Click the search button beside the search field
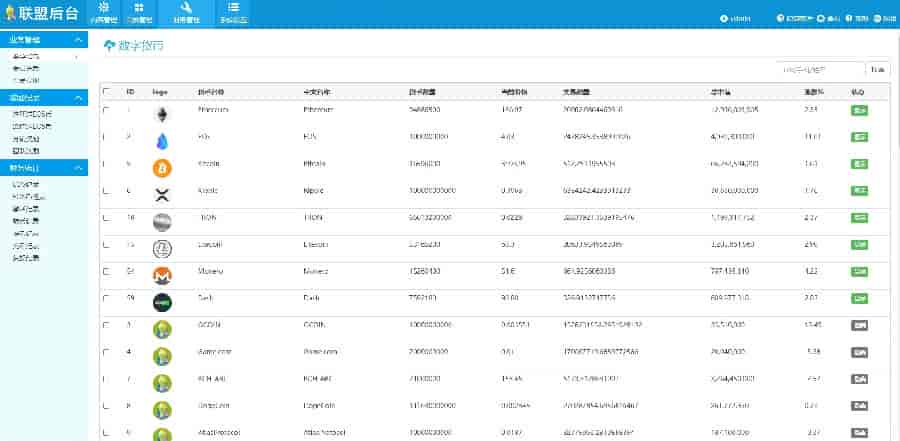 coord(877,69)
